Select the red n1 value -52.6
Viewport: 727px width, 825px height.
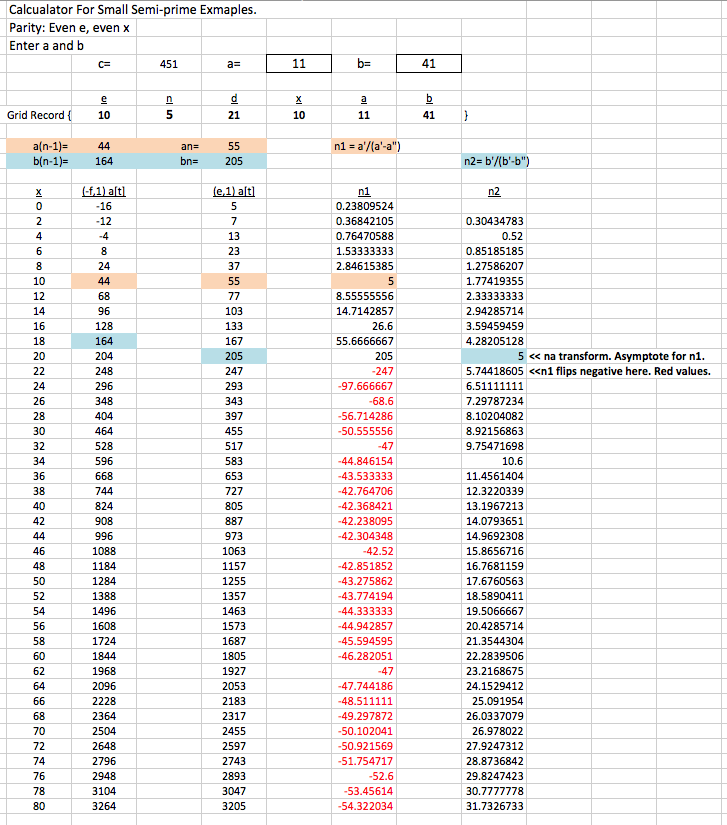364,776
